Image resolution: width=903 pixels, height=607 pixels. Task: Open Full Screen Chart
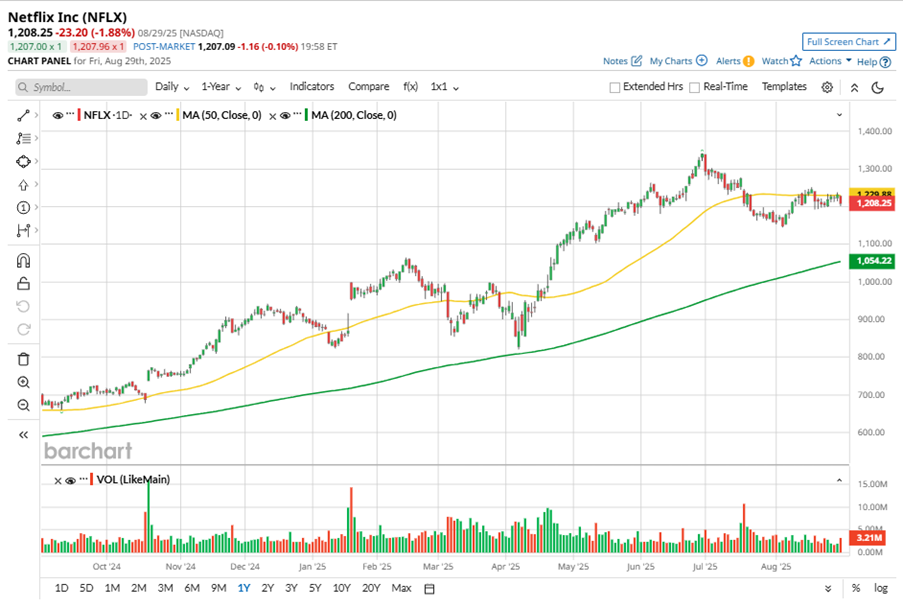coord(849,42)
